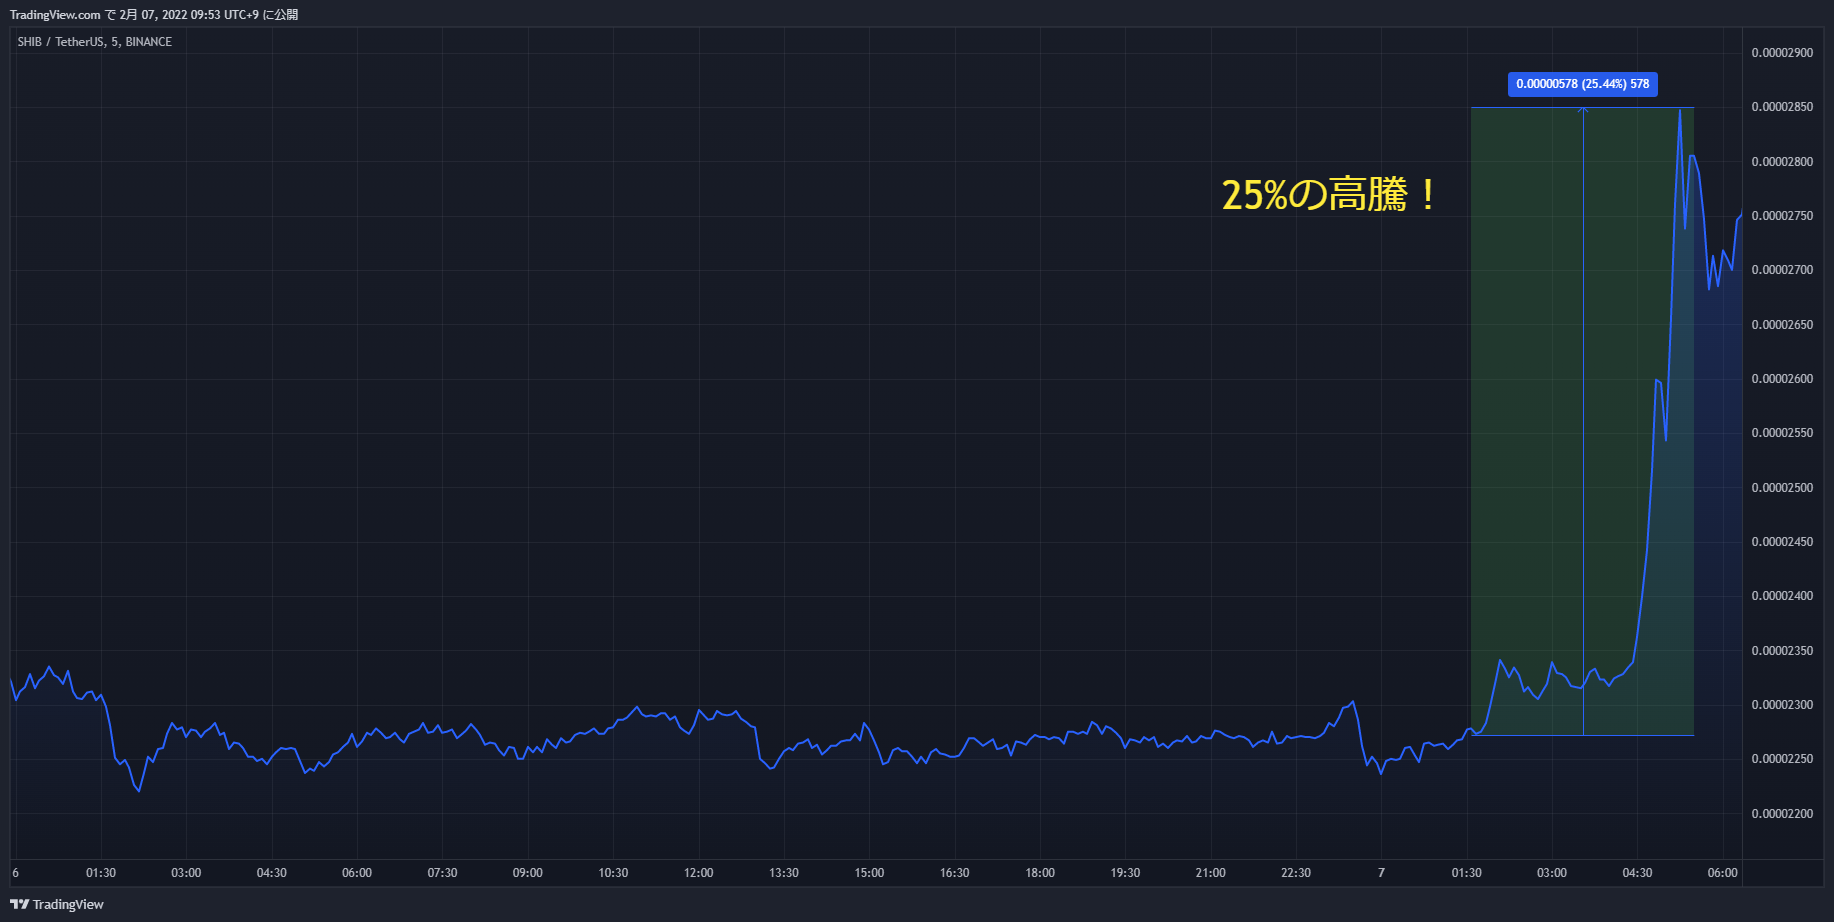Image resolution: width=1834 pixels, height=922 pixels.
Task: Click the 0.00002500 price axis label
Action: (x=1782, y=488)
